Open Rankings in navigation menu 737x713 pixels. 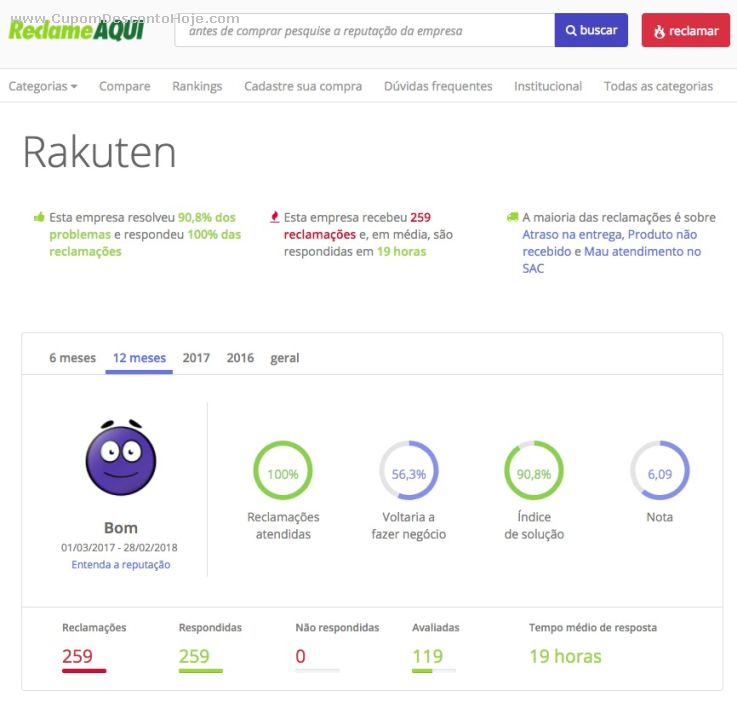pyautogui.click(x=197, y=86)
